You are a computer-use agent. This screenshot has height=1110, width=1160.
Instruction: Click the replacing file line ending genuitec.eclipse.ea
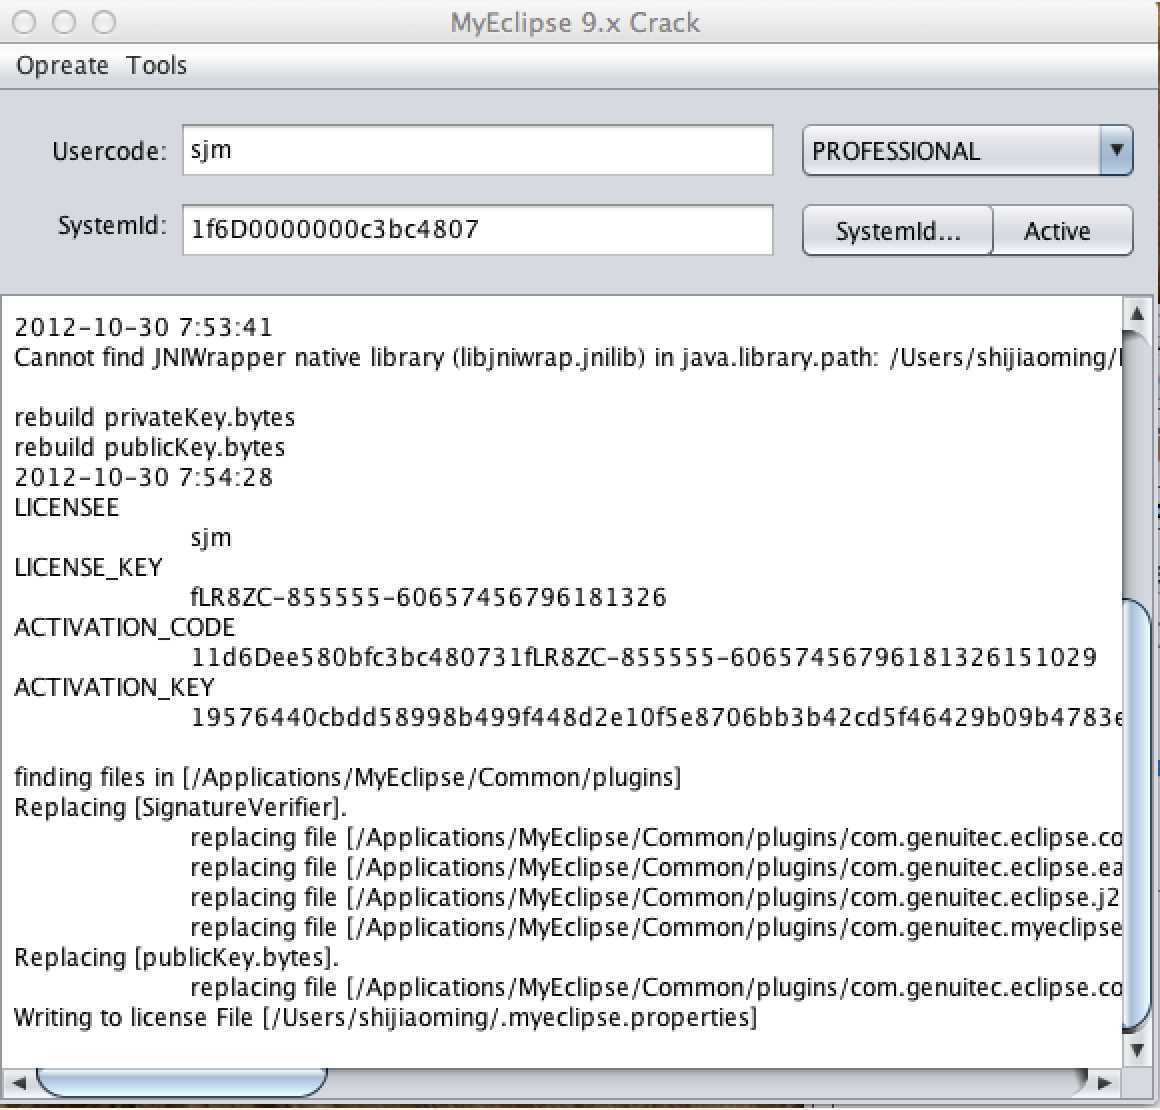[x=656, y=867]
